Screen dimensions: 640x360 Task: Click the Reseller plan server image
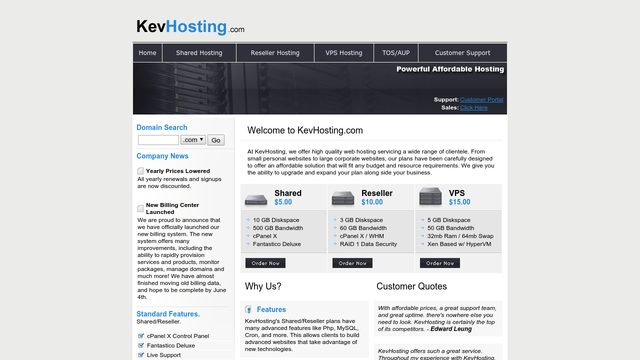(x=343, y=198)
